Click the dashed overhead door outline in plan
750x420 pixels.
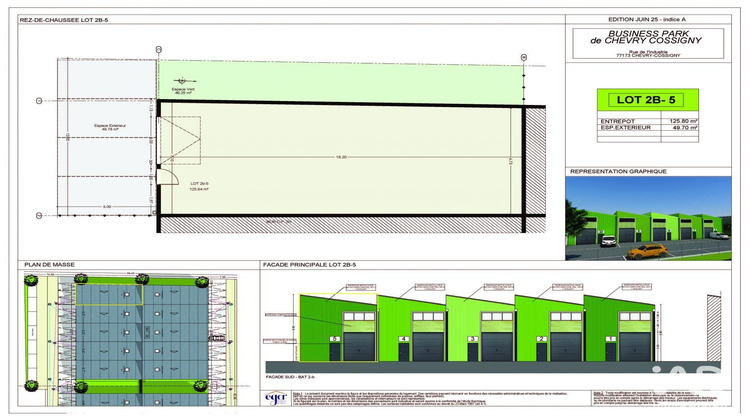(x=179, y=141)
